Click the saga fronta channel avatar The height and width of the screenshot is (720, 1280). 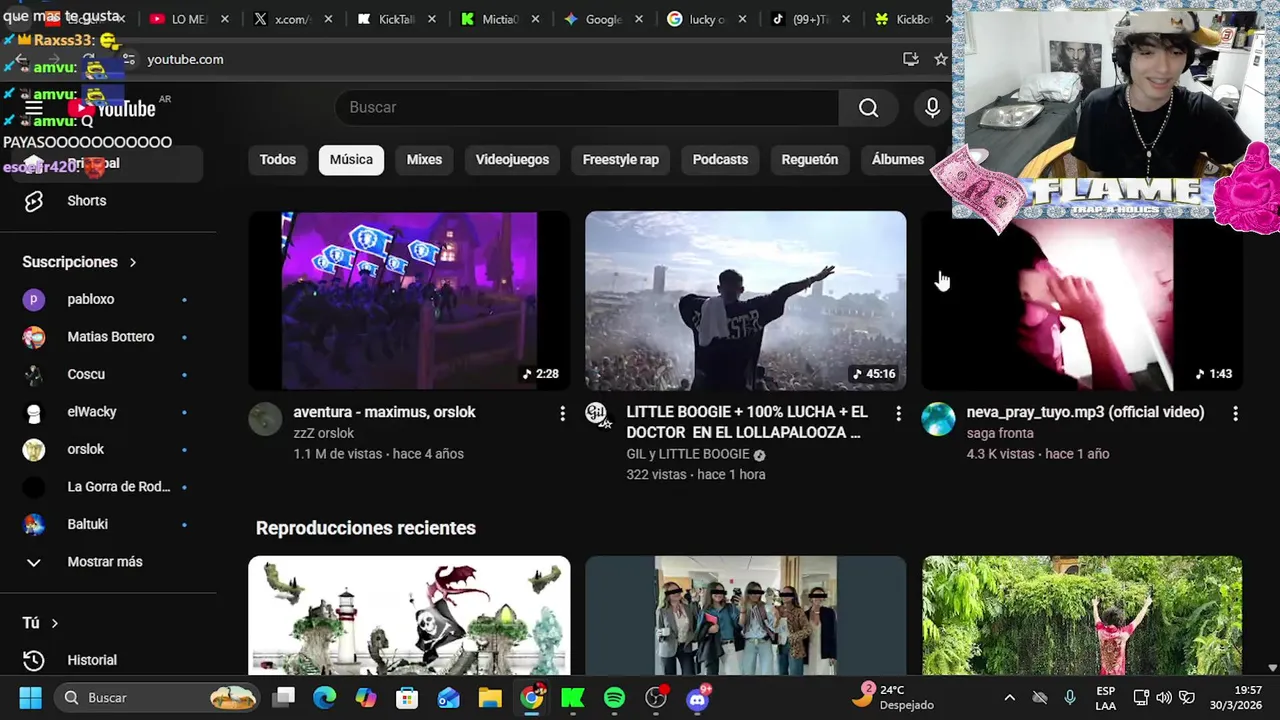coord(938,419)
